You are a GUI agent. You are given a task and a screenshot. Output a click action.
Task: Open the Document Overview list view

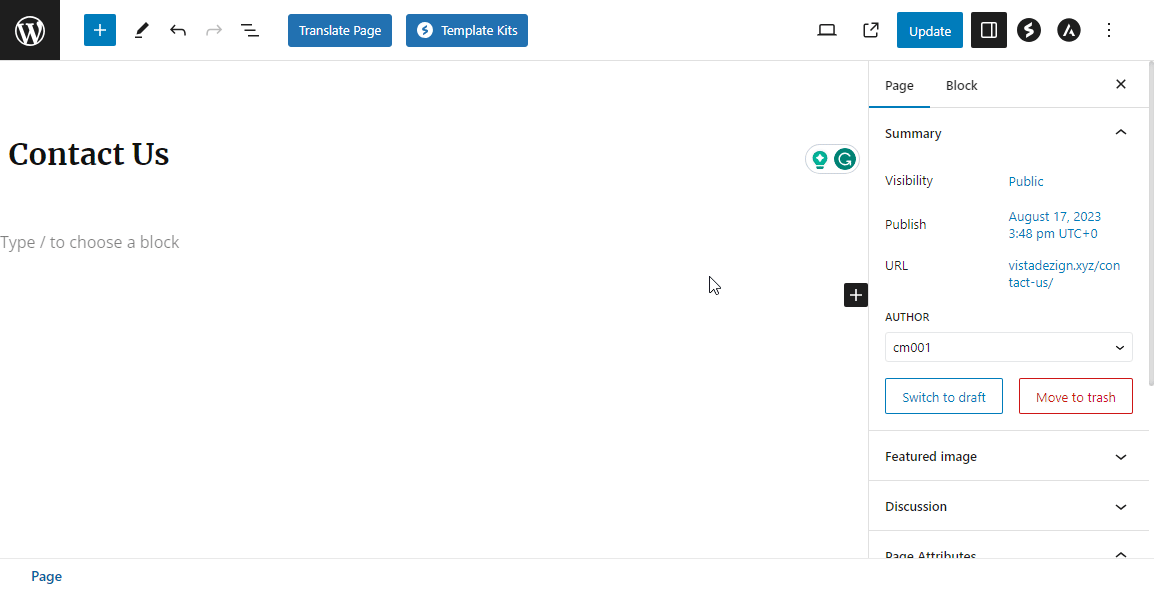coord(250,30)
